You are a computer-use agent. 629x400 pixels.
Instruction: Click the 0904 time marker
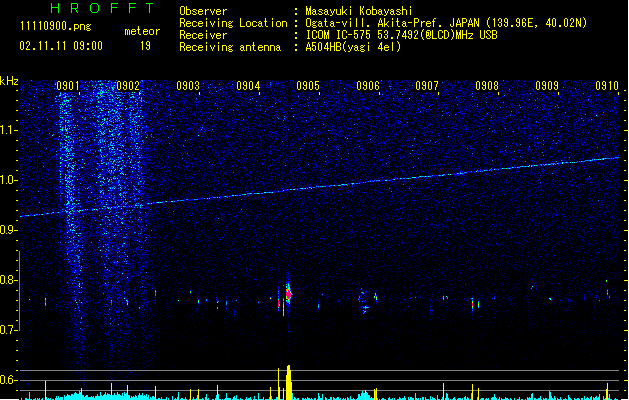point(248,86)
